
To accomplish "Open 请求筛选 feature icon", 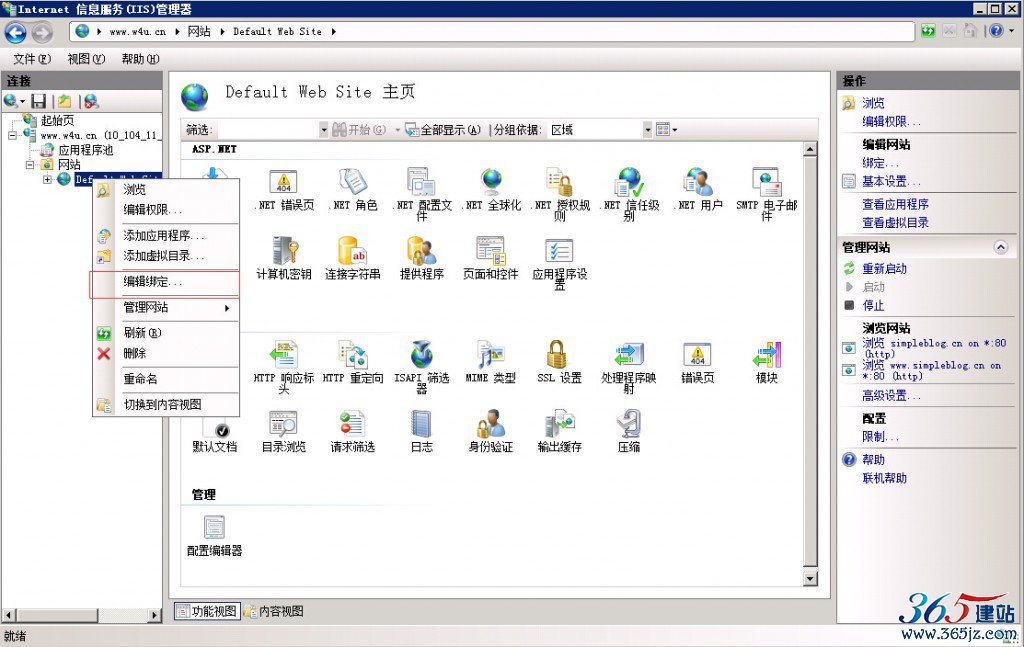I will click(x=353, y=424).
